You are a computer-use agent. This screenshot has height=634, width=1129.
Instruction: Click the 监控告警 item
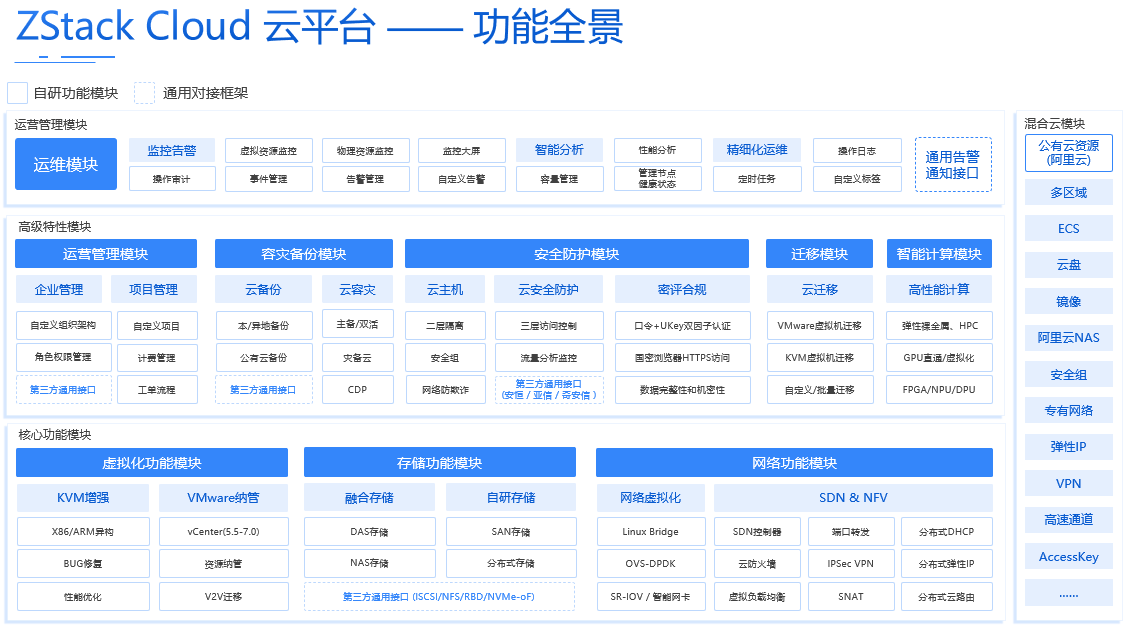point(169,150)
